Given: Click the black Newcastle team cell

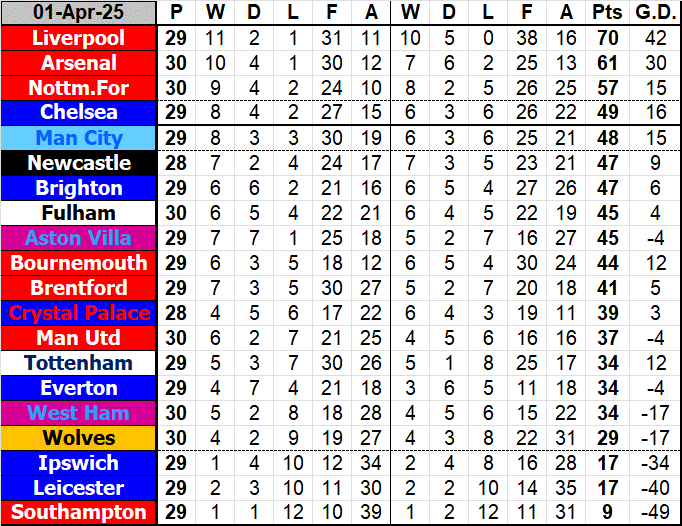Looking at the screenshot, I should pos(79,163).
